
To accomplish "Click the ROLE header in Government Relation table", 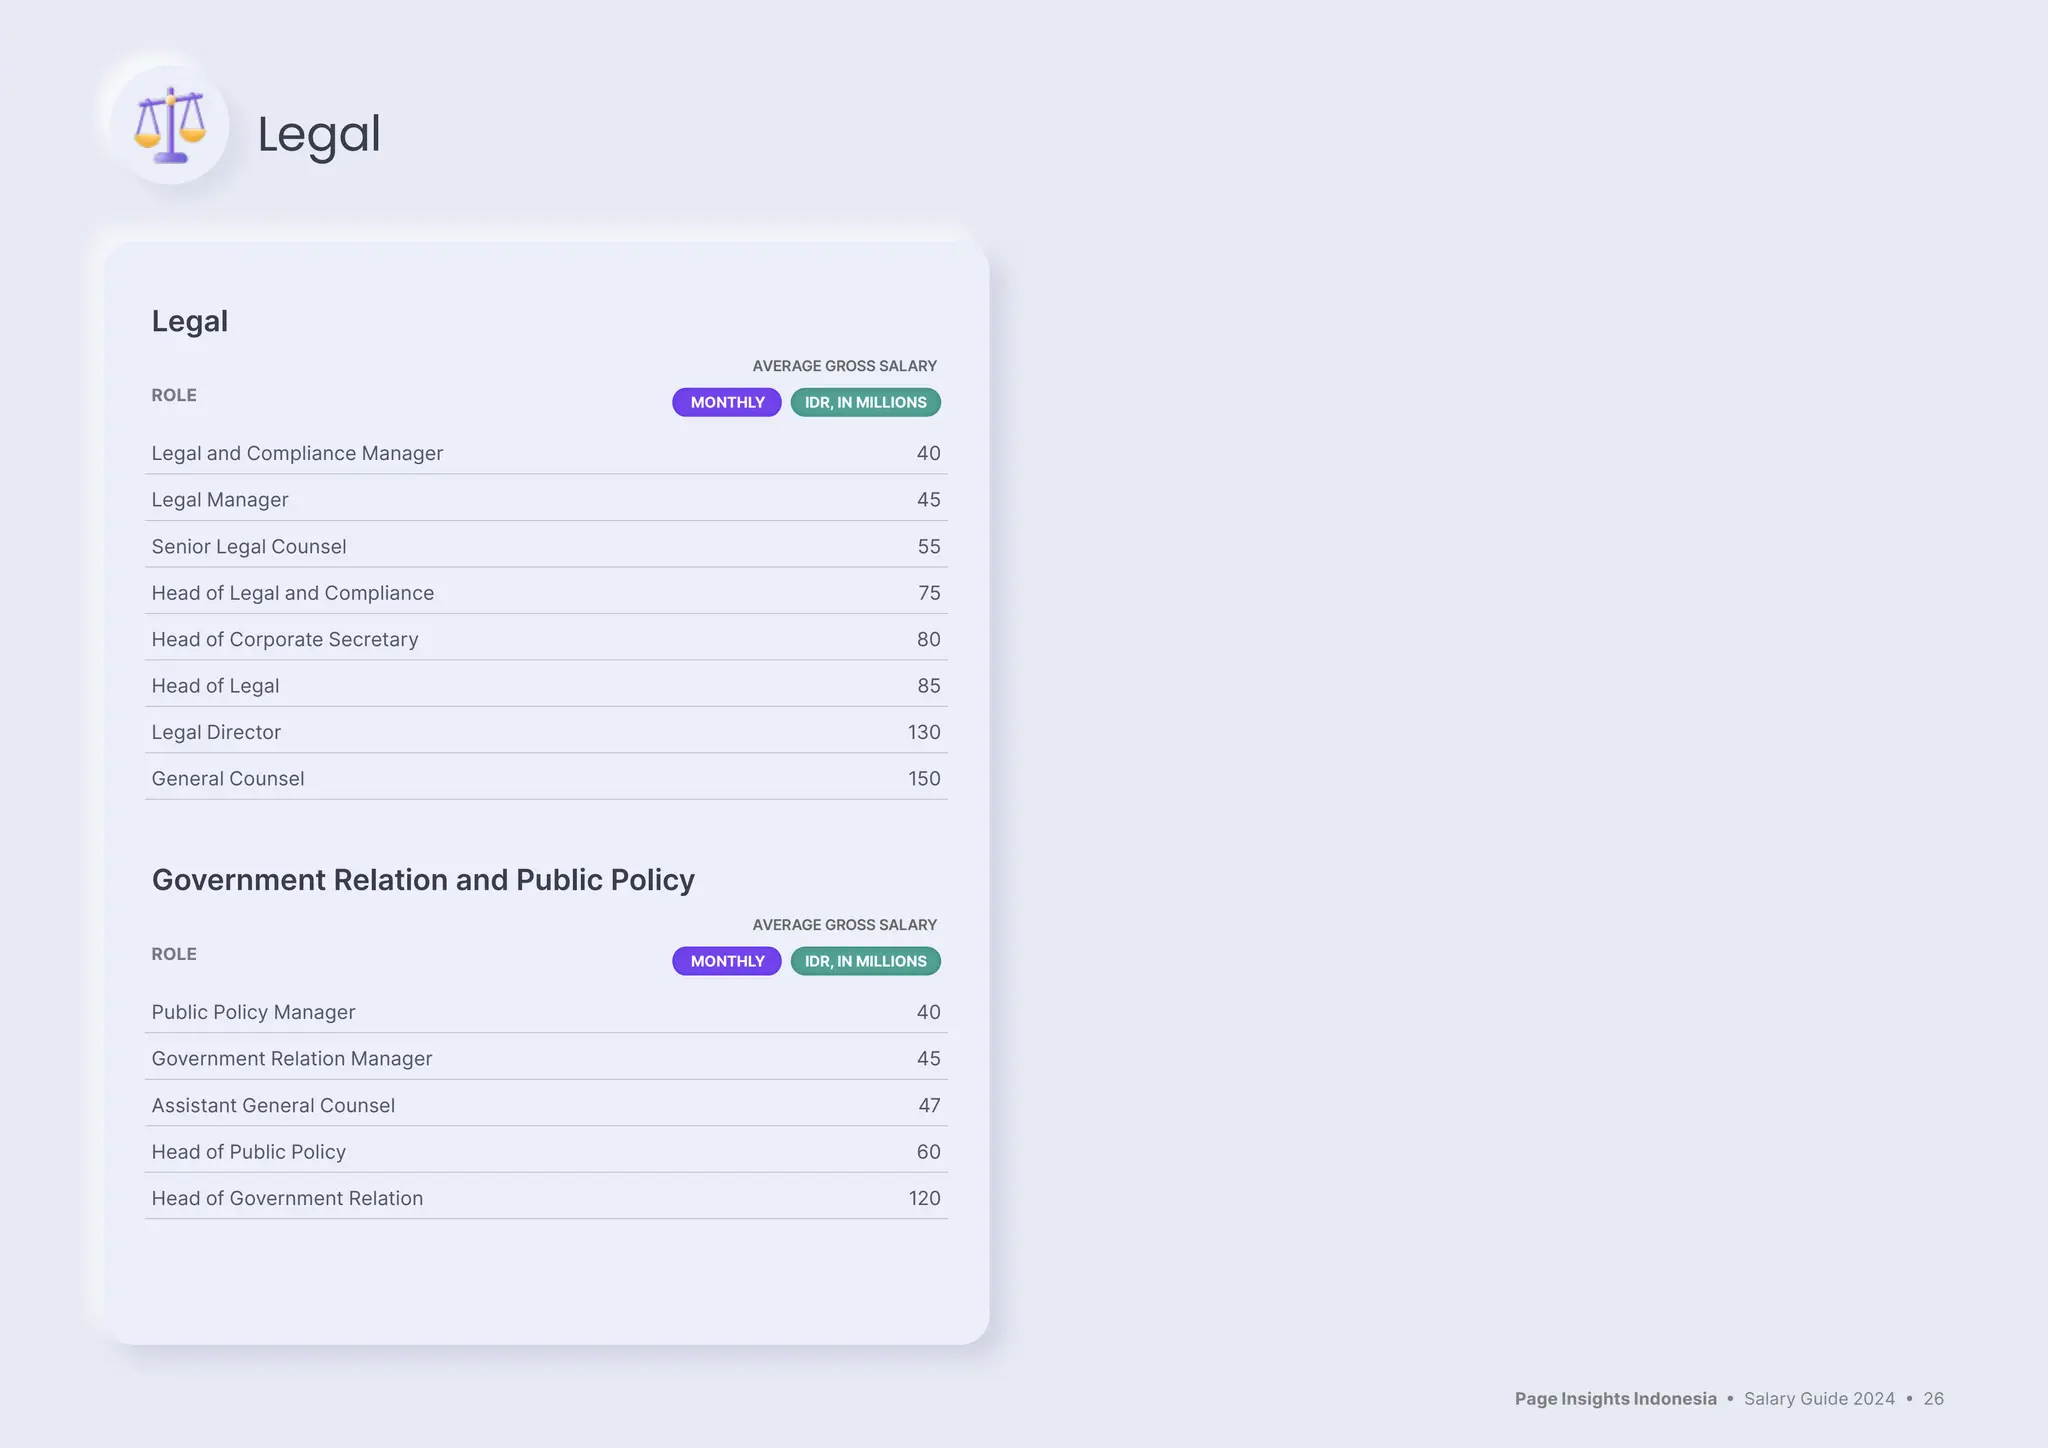I will [x=174, y=954].
